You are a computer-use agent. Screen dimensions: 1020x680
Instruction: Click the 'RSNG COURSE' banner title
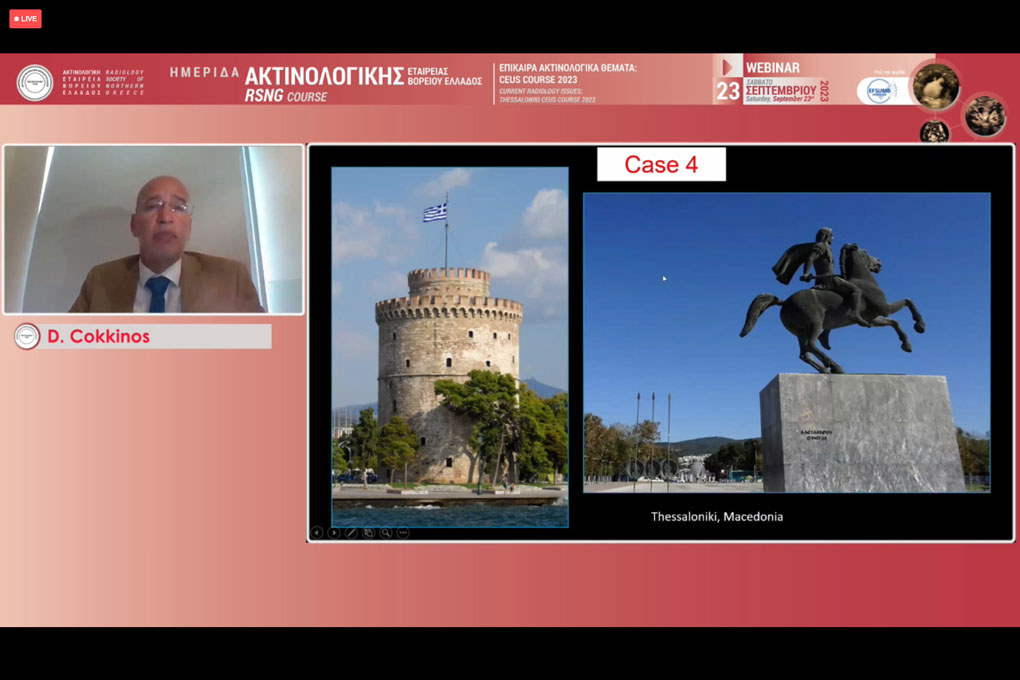[286, 96]
